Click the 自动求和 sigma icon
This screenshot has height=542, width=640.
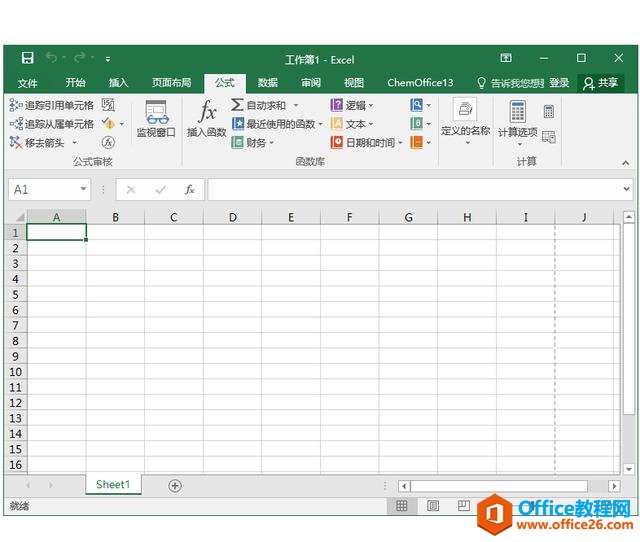(237, 105)
